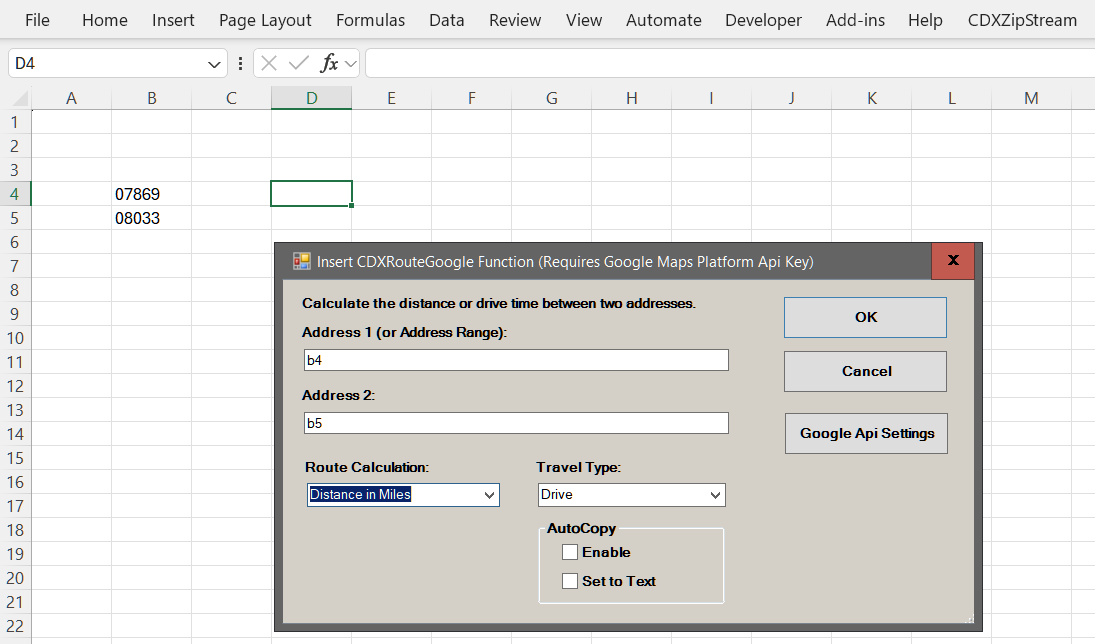The height and width of the screenshot is (644, 1095).
Task: Select the active cell D4
Action: coord(311,193)
